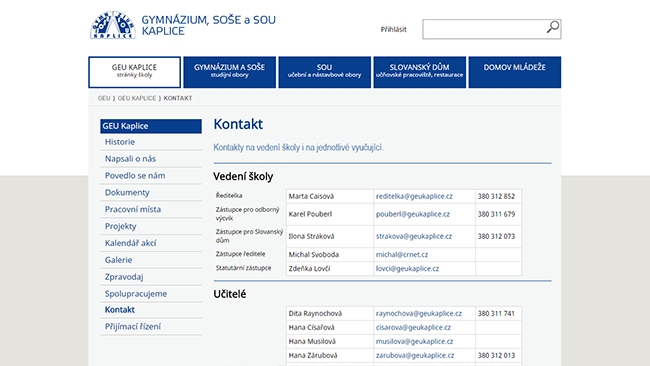This screenshot has height=366, width=650.
Task: Click the magnifier search icon
Action: point(553,27)
